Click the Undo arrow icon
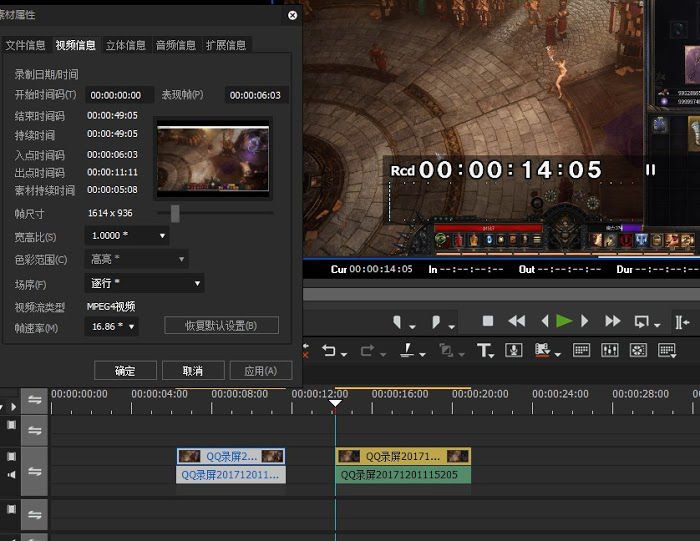700x541 pixels. point(329,350)
